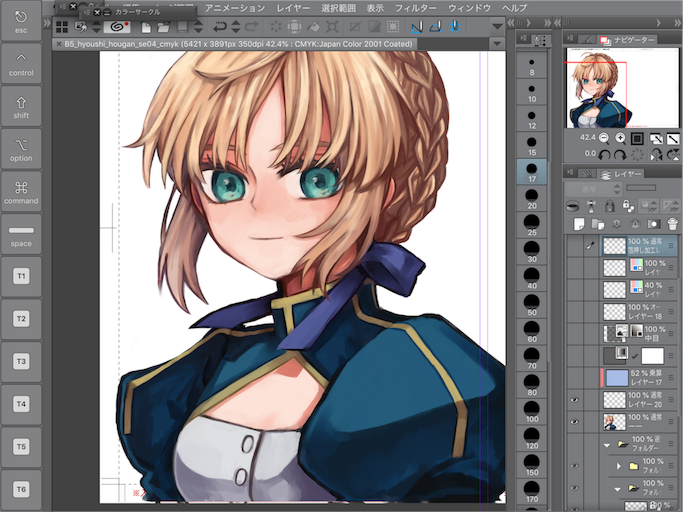The height and width of the screenshot is (512, 683).
Task: Click the 100% view square icon in Navigator
Action: pos(637,139)
